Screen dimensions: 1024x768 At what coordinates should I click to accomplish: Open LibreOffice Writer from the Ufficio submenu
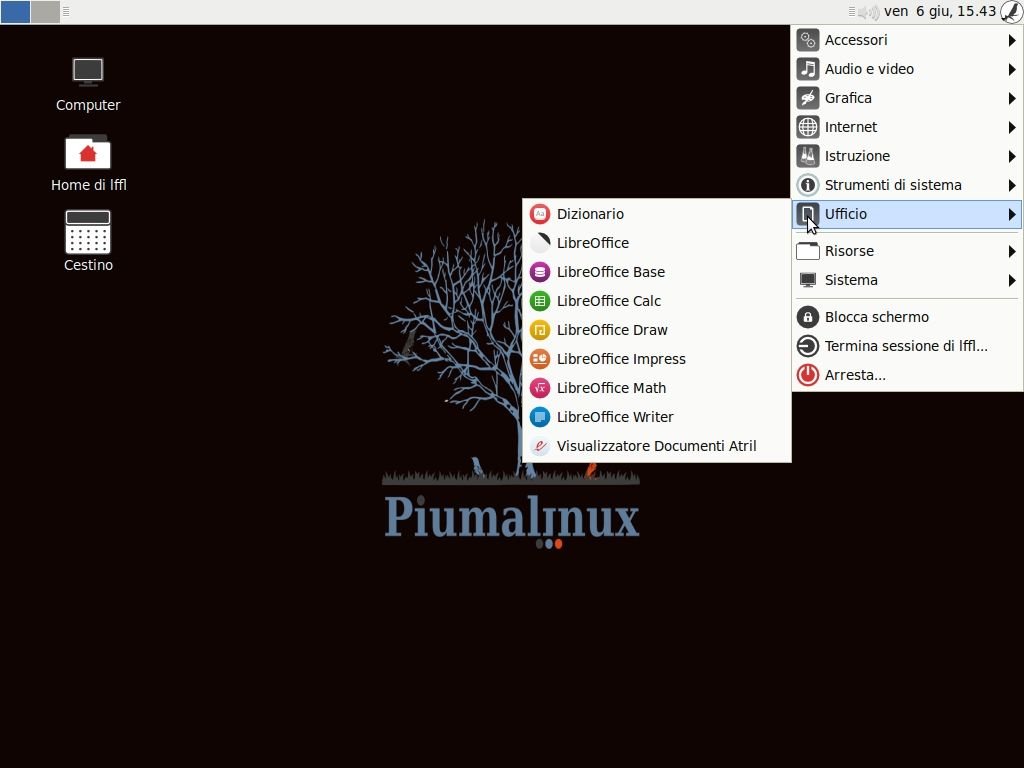(x=614, y=417)
